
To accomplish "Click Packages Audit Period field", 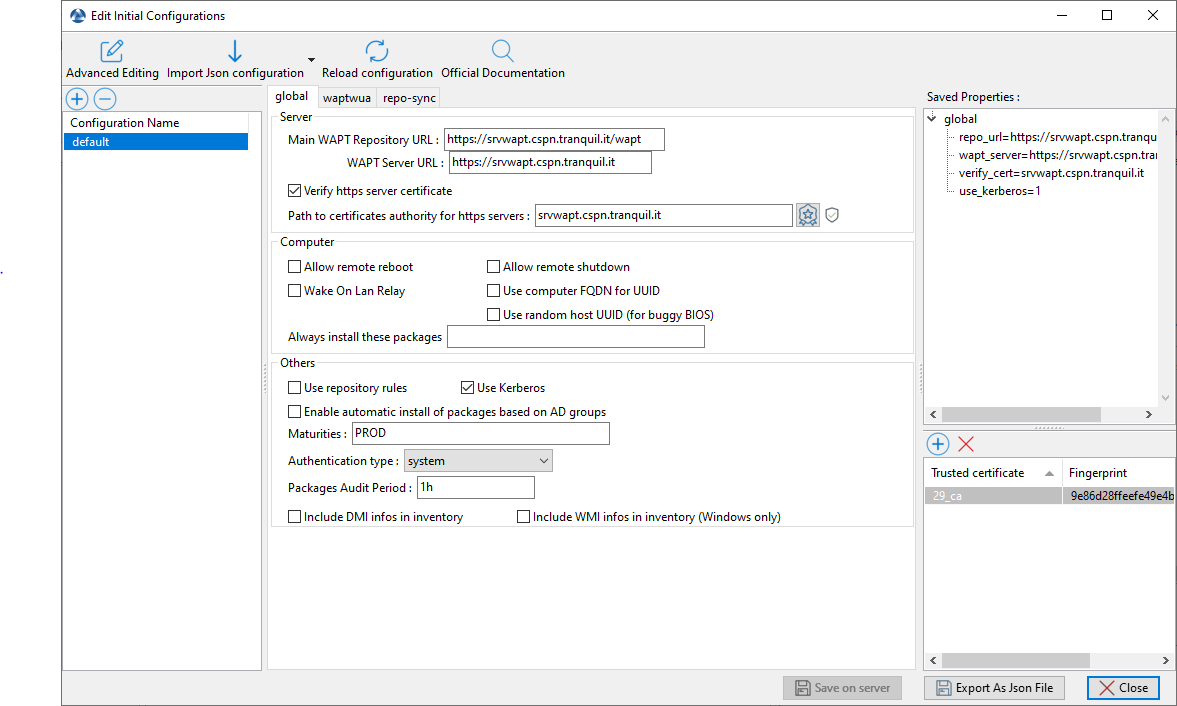I will coord(476,488).
